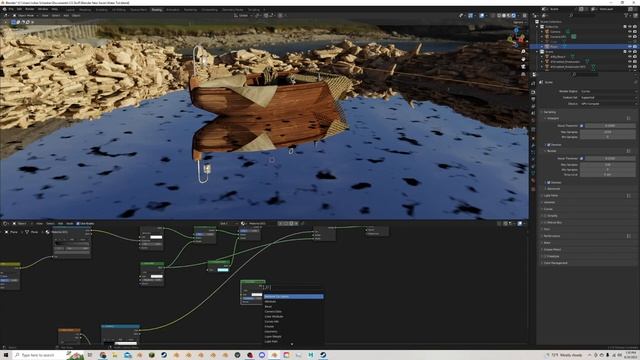This screenshot has width=640, height=360.
Task: Open the Render properties tab
Action: tap(533, 92)
